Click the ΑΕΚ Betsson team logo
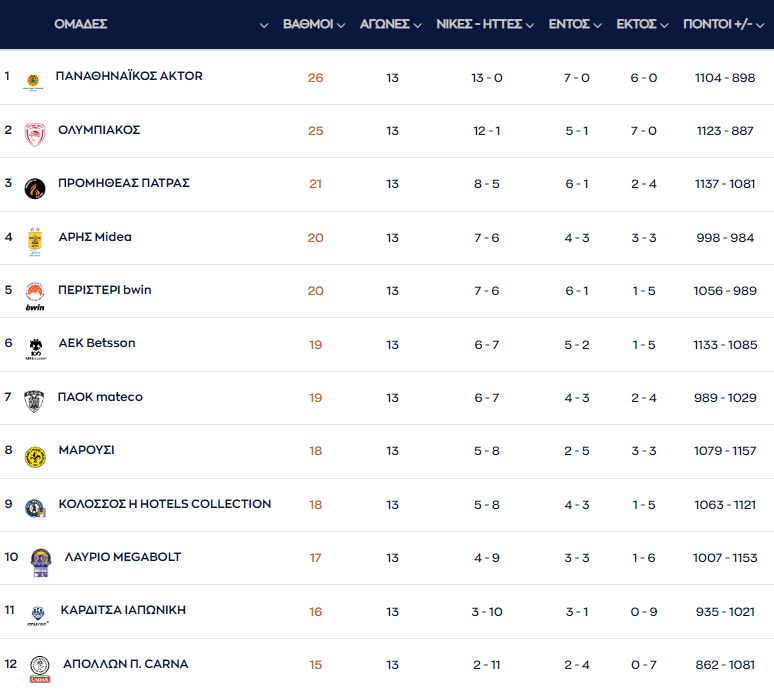This screenshot has width=774, height=691. tap(36, 348)
